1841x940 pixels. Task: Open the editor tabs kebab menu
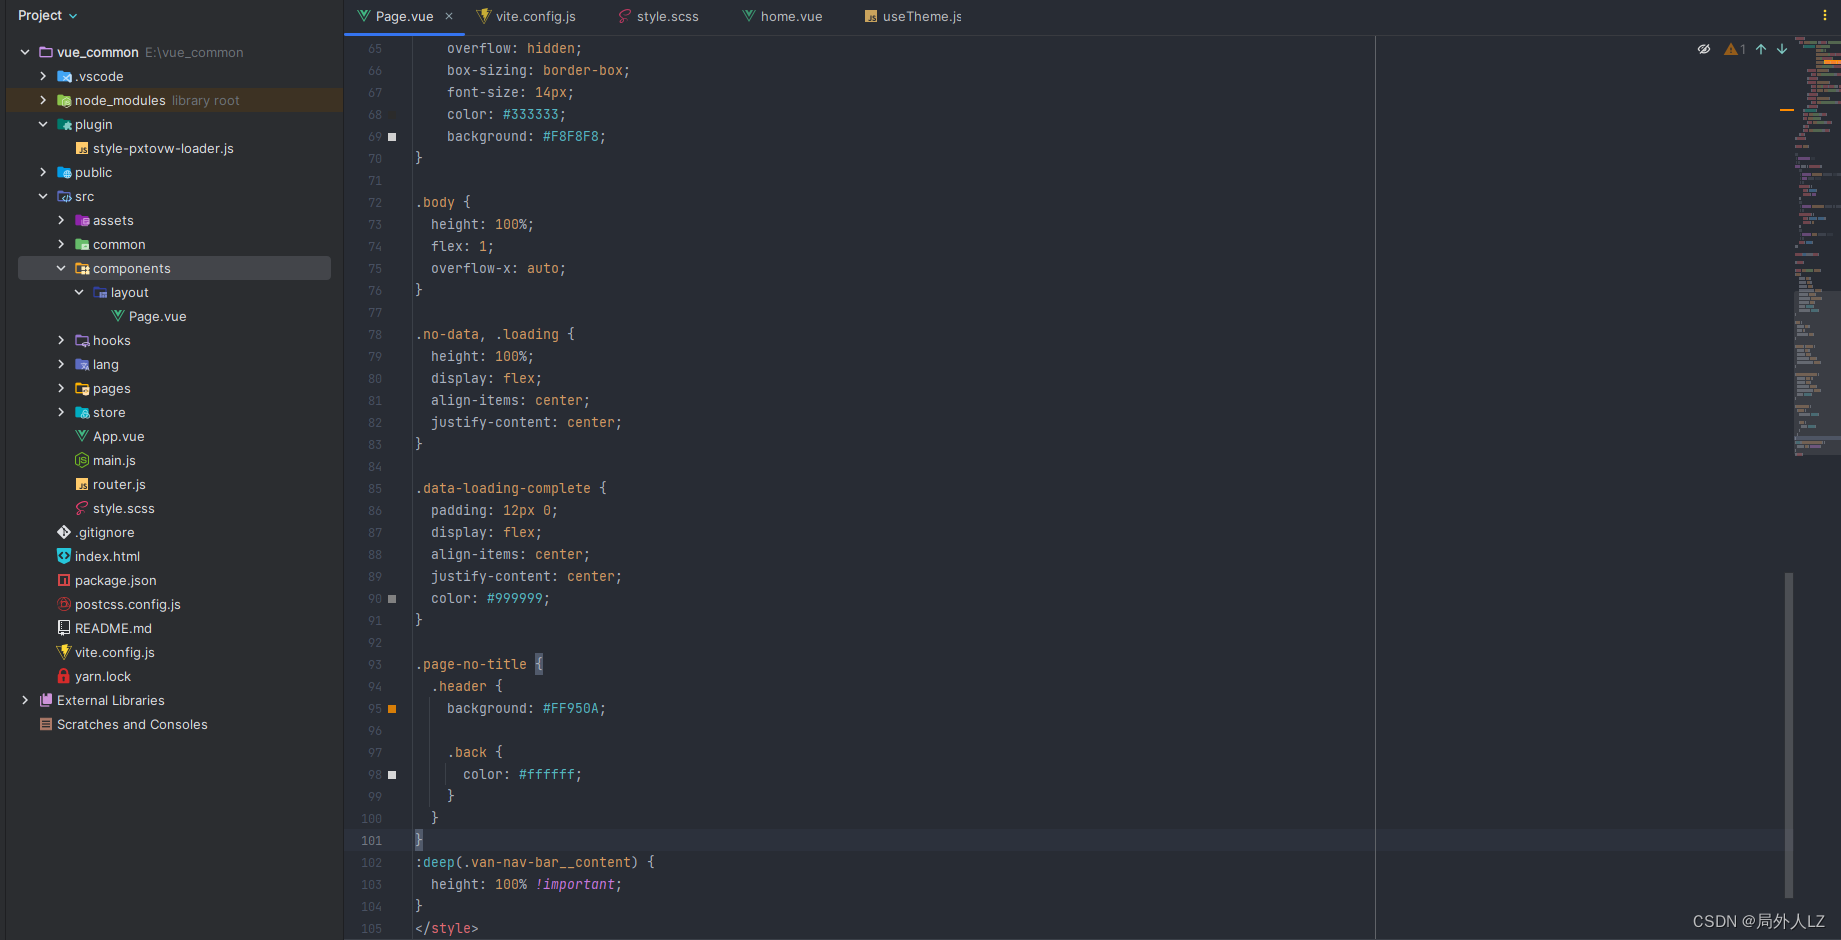1825,15
